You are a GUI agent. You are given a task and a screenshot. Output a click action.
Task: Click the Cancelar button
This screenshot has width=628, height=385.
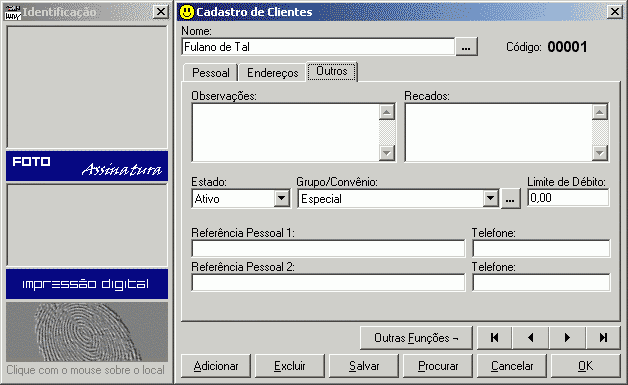pyautogui.click(x=512, y=366)
